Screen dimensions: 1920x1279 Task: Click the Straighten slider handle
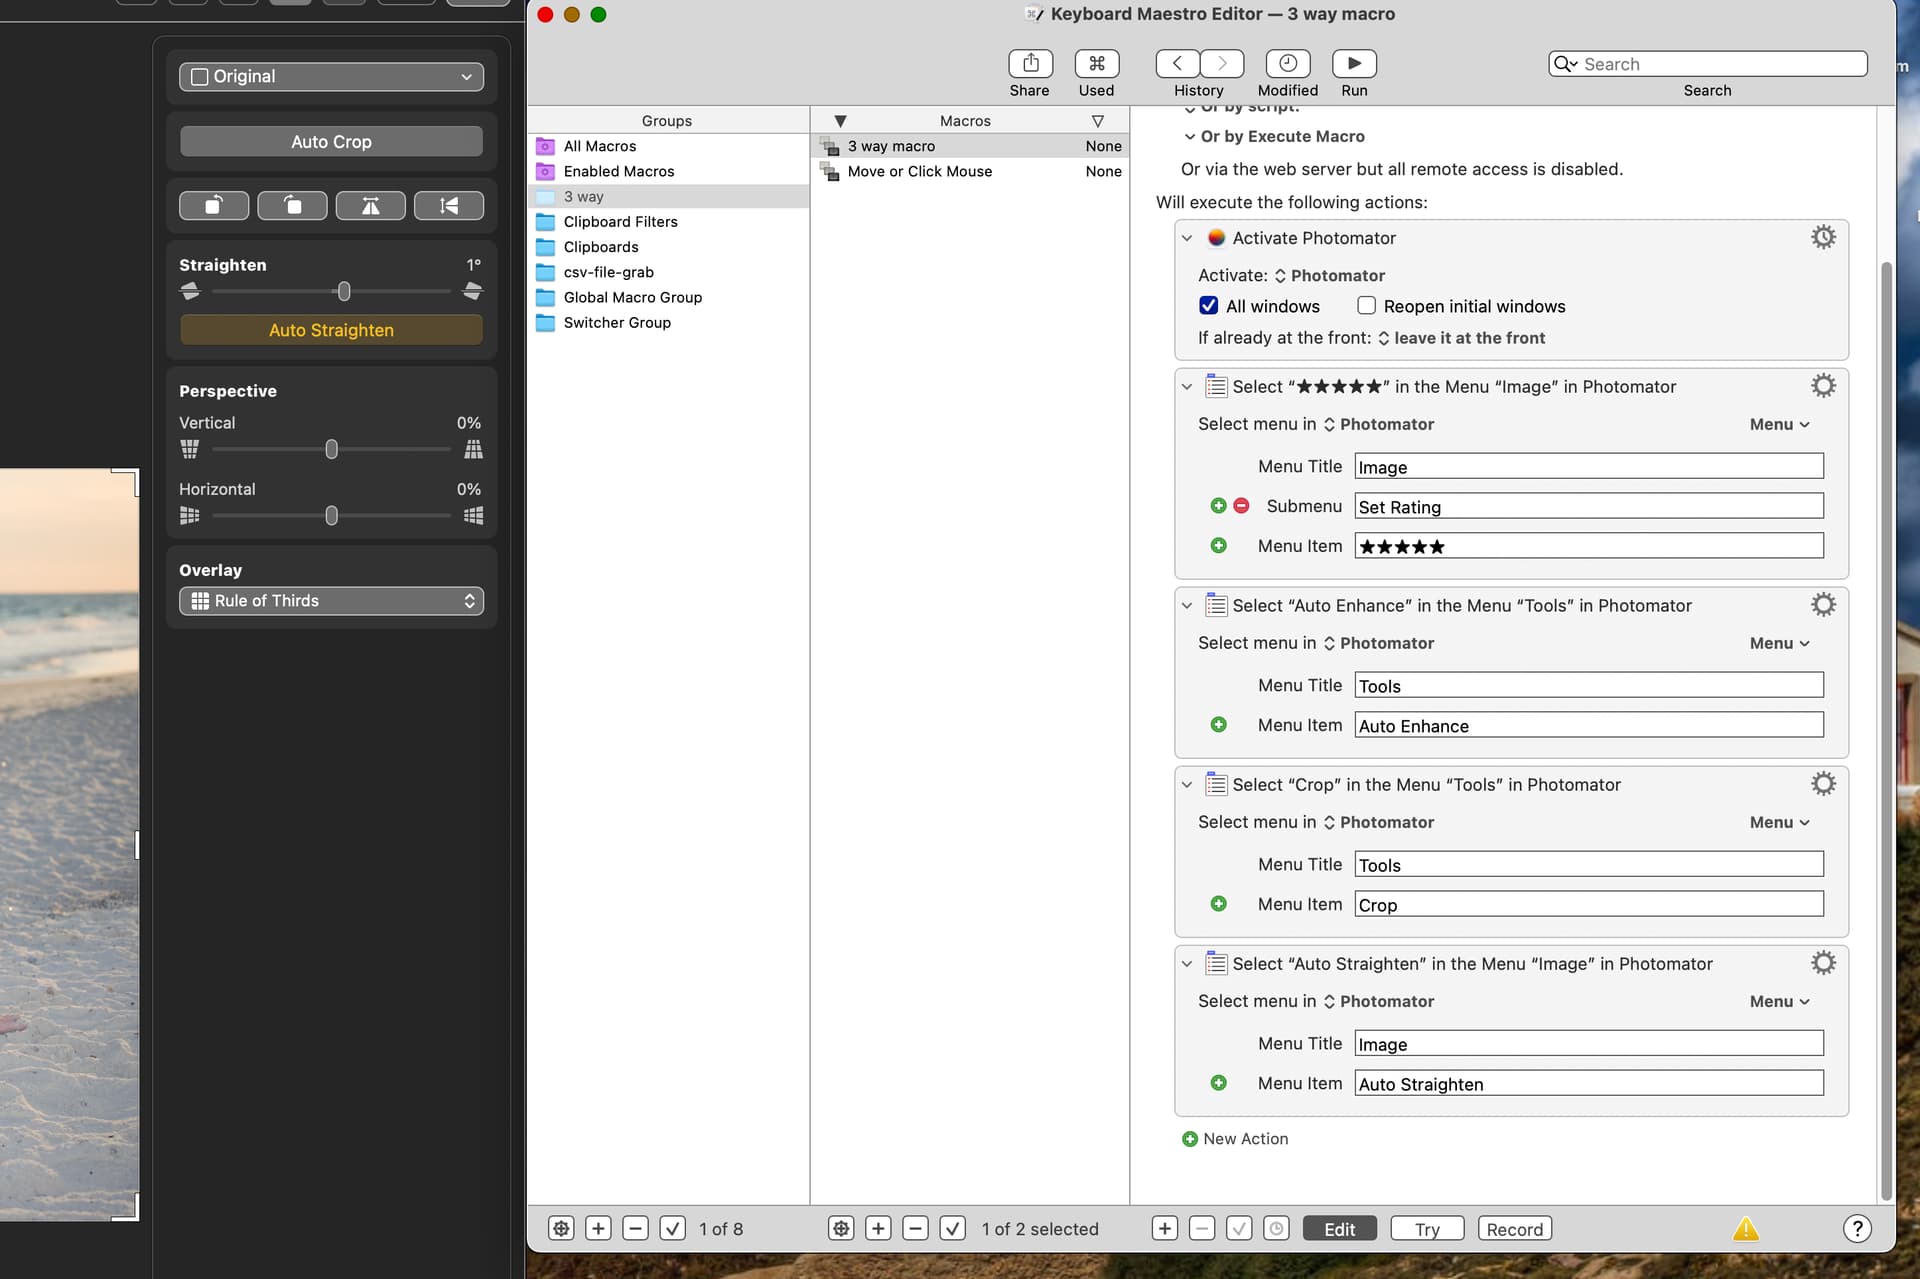point(344,292)
